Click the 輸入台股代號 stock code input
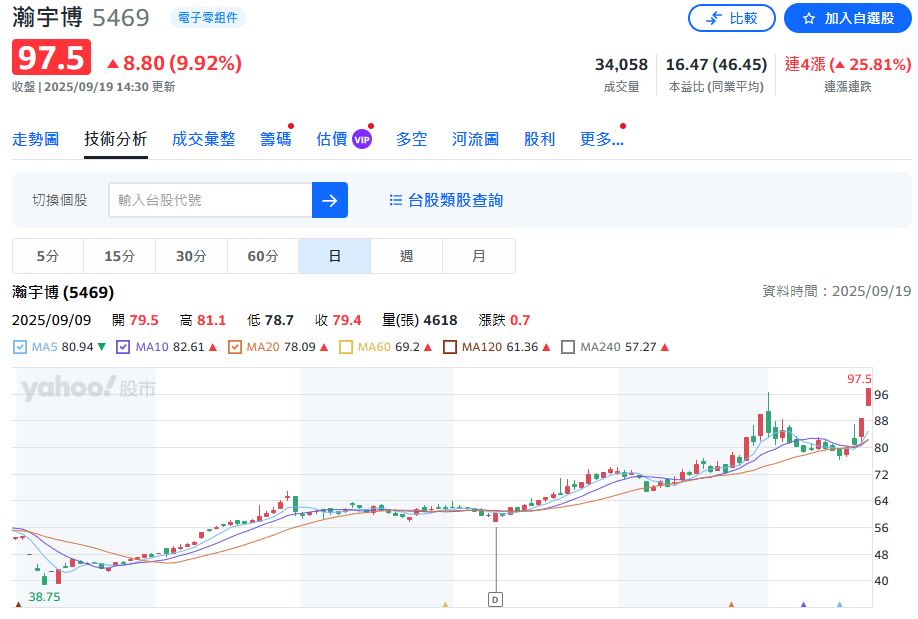Image resolution: width=918 pixels, height=619 pixels. coord(210,200)
